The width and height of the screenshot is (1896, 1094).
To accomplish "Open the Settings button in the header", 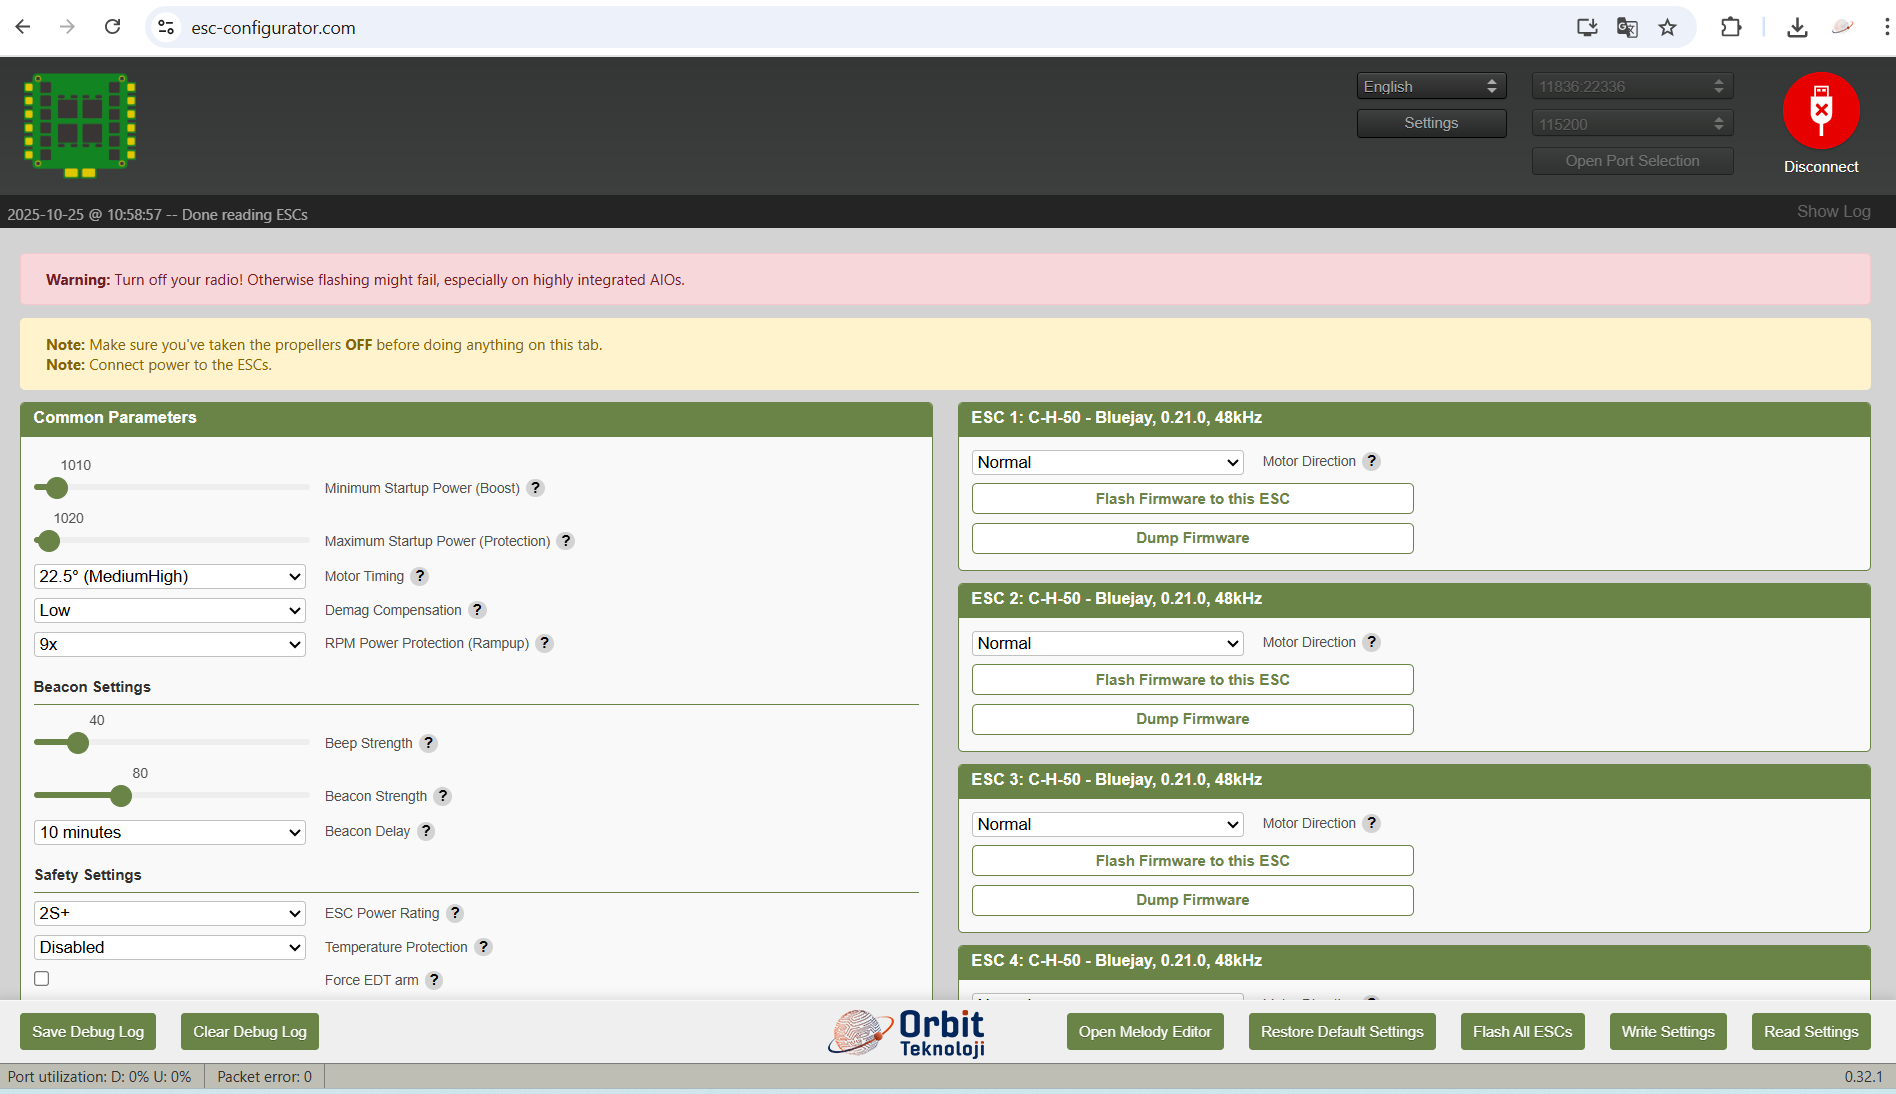I will tap(1430, 123).
